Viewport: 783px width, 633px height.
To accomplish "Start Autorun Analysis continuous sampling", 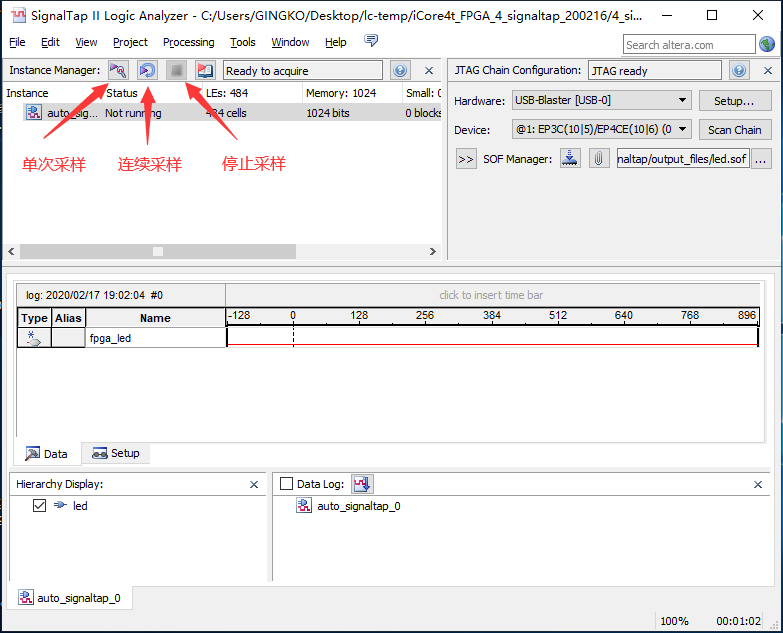I will point(147,71).
